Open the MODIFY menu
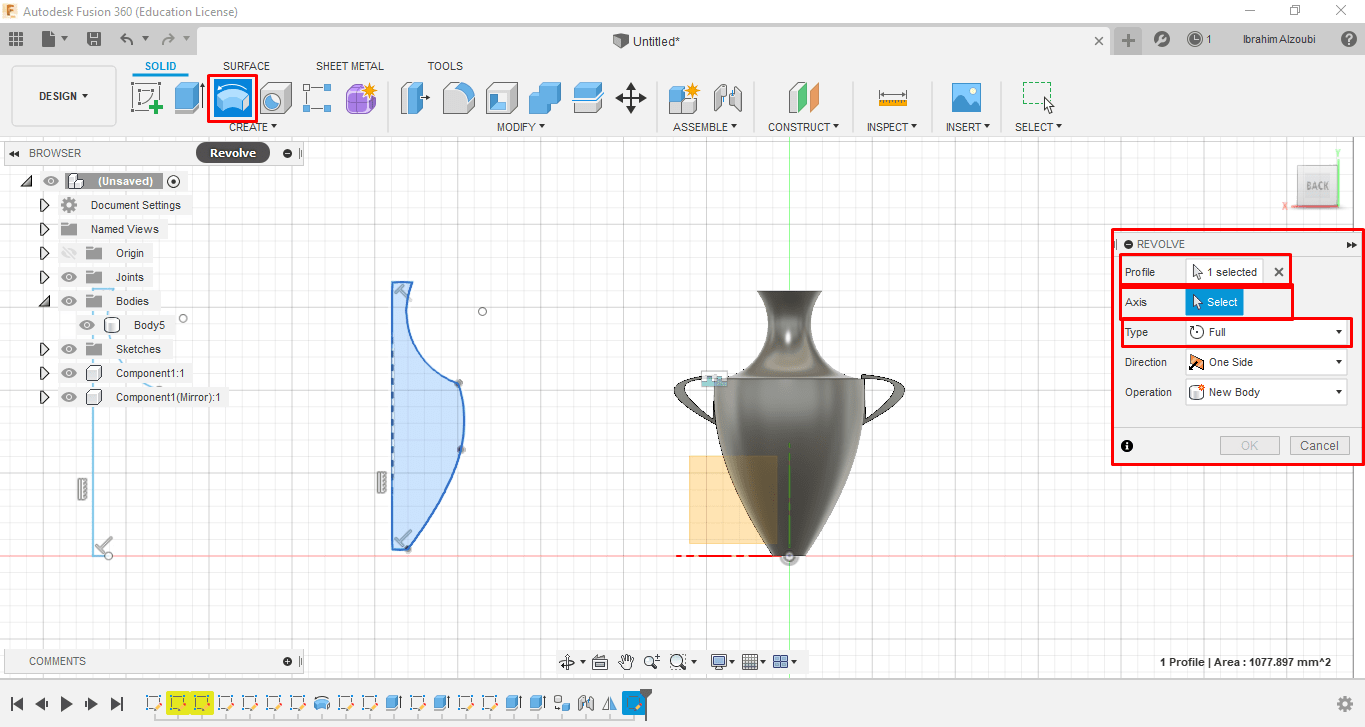The height and width of the screenshot is (727, 1365). click(521, 127)
